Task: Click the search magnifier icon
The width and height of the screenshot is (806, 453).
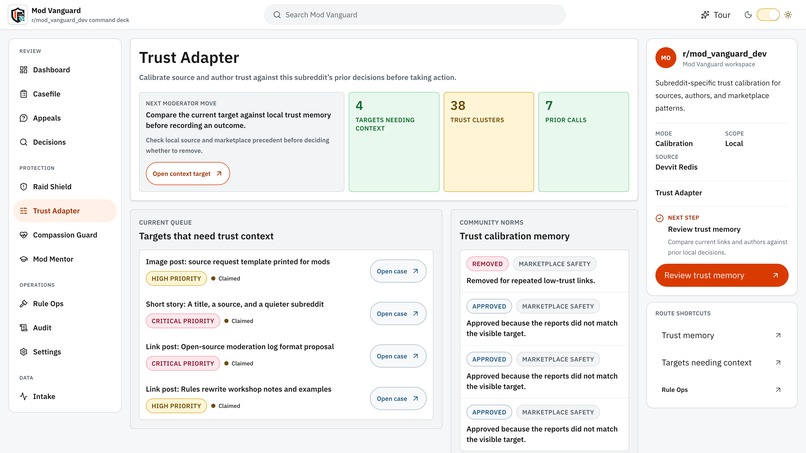Action: [277, 15]
